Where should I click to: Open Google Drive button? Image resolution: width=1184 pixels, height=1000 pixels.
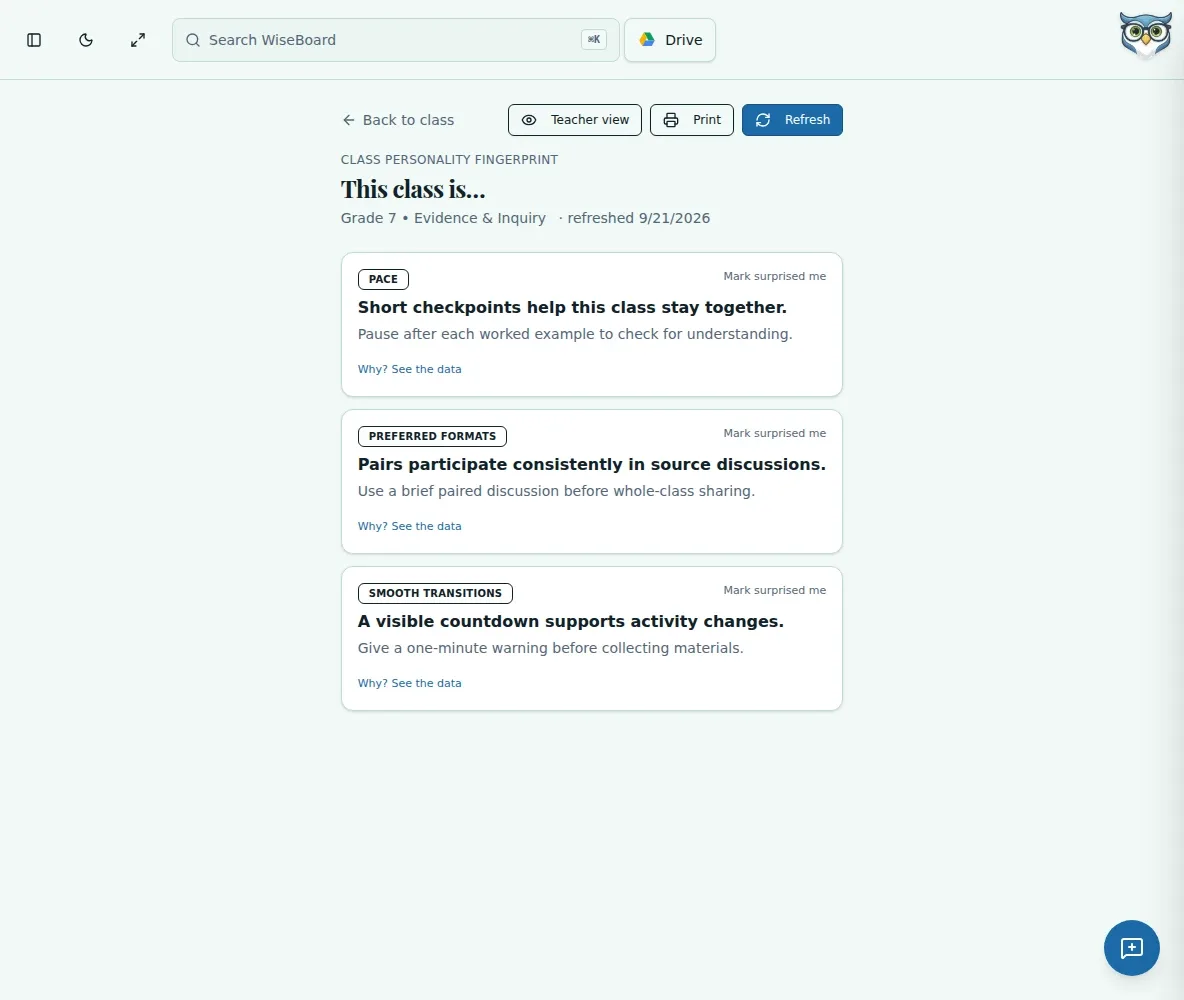(670, 40)
